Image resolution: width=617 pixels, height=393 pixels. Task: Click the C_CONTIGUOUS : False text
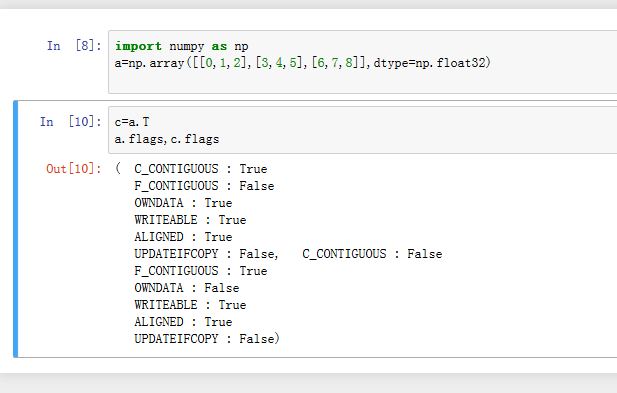(x=372, y=254)
